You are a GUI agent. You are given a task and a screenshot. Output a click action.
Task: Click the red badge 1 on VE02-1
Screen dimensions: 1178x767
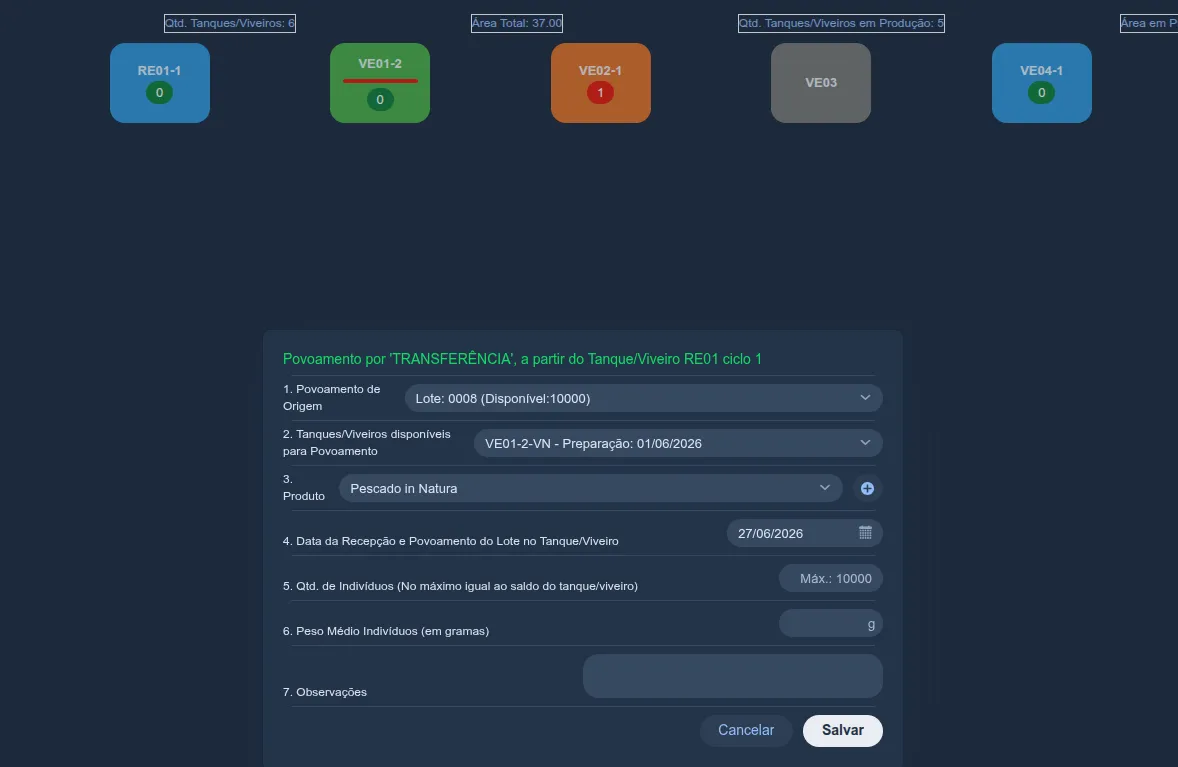tap(600, 92)
